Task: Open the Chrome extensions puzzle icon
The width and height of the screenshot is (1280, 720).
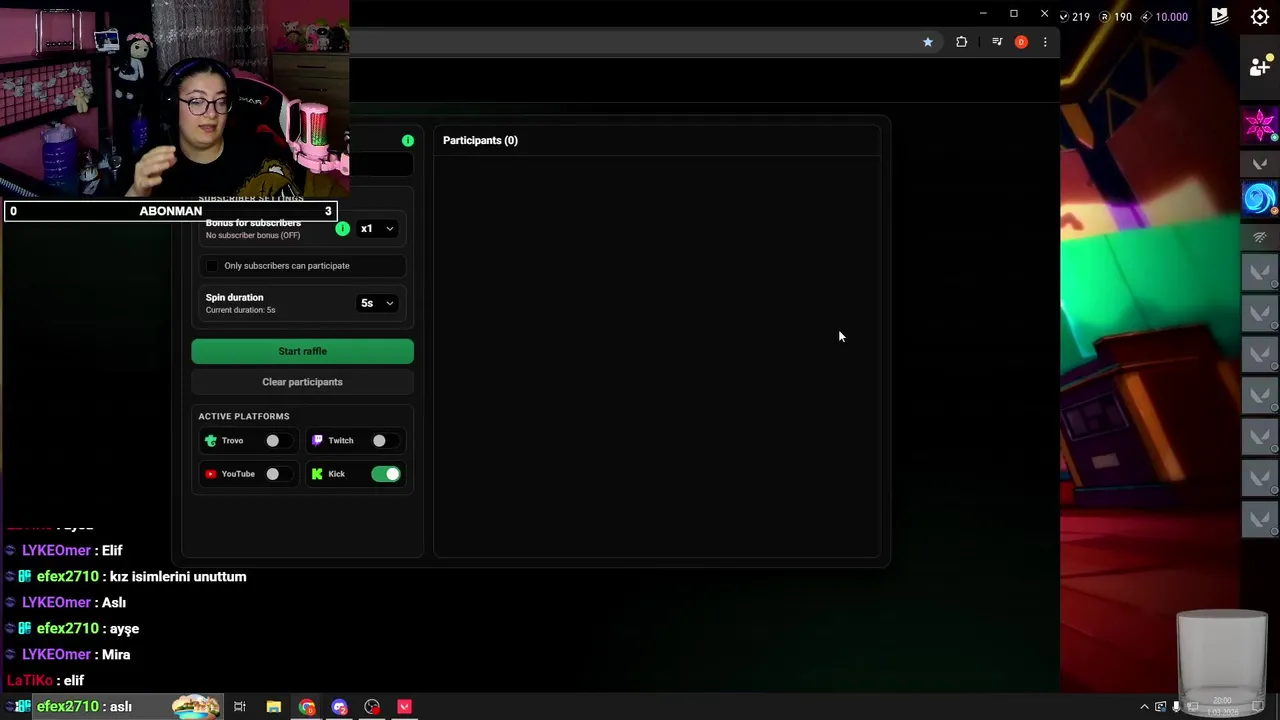Action: (x=961, y=42)
